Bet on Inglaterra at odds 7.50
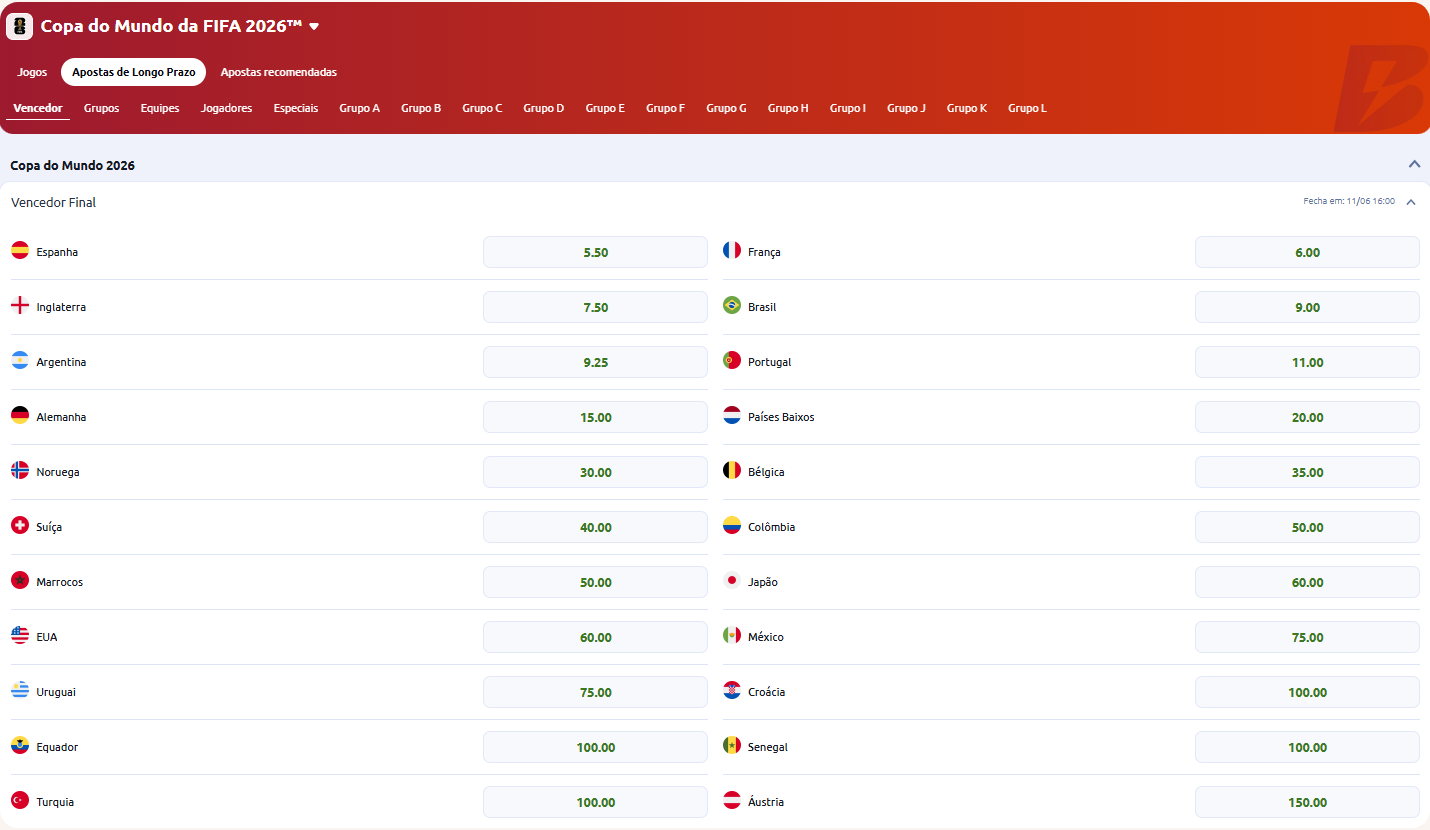The width and height of the screenshot is (1430, 830). (595, 307)
